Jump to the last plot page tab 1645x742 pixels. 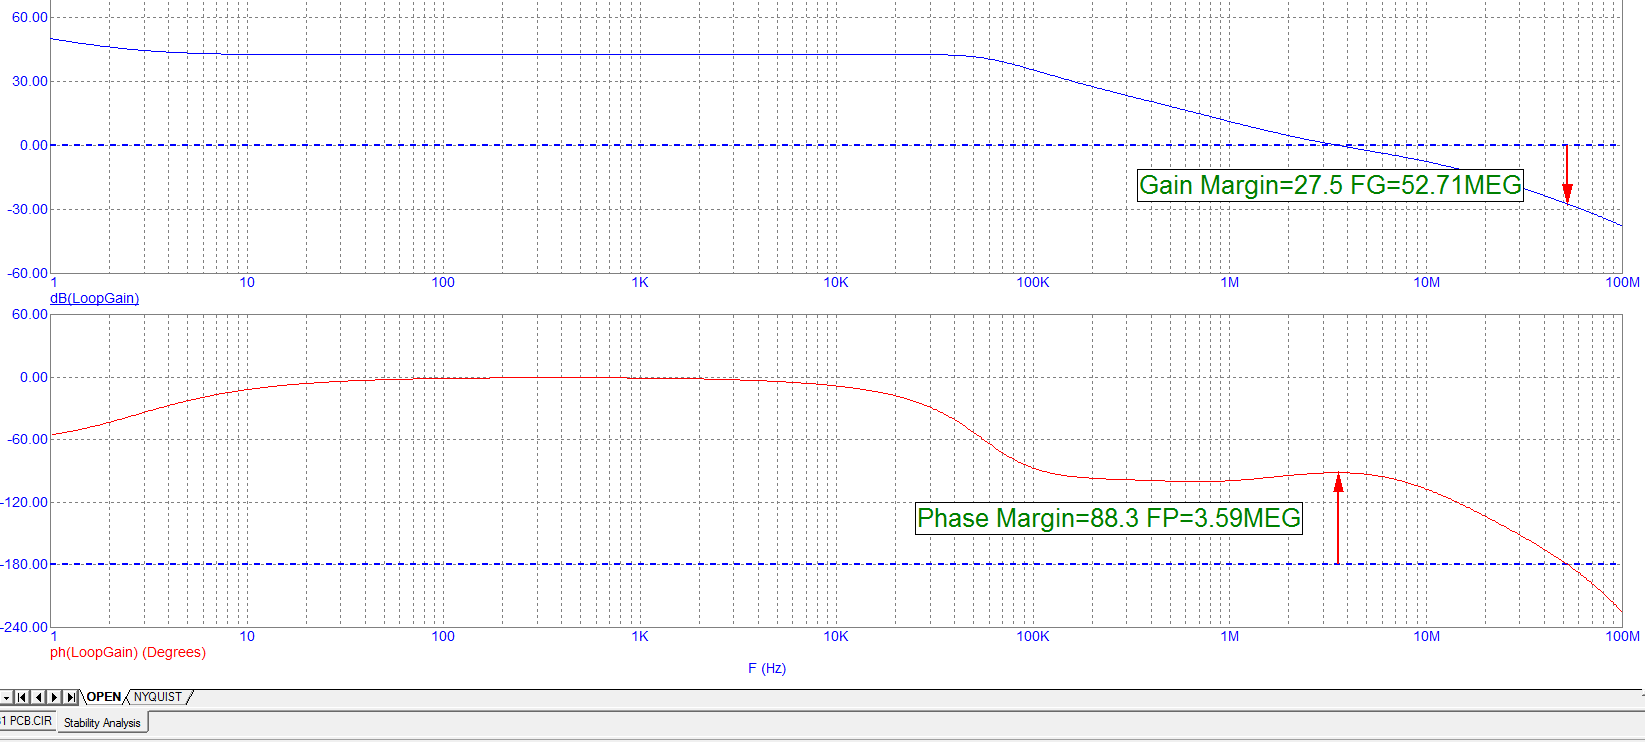tap(70, 697)
